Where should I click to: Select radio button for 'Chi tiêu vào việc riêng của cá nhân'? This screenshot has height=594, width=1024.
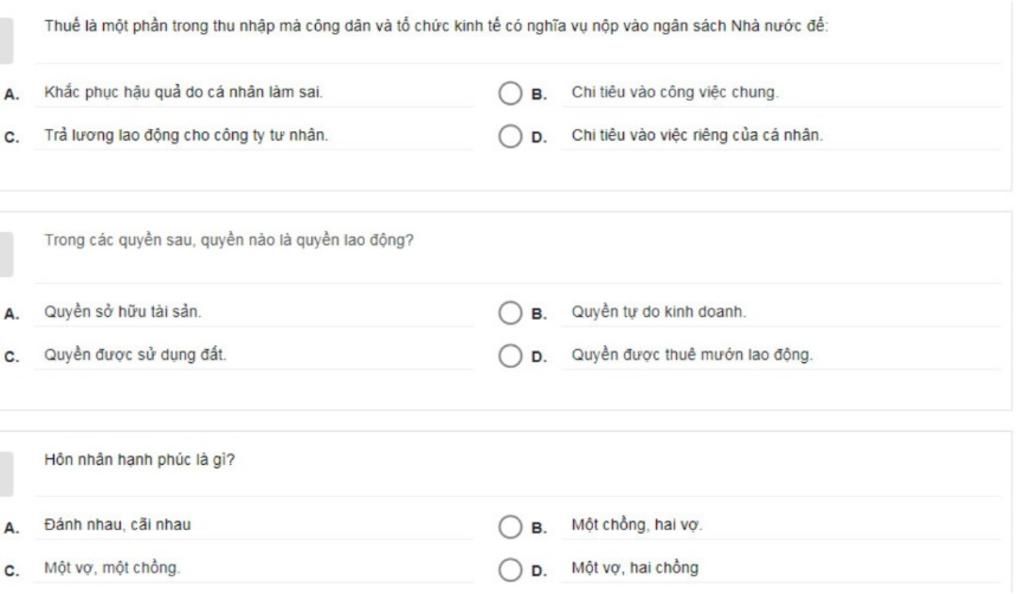510,137
